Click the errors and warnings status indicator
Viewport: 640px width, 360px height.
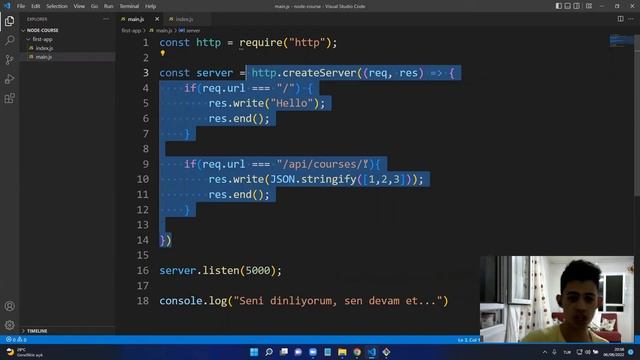pyautogui.click(x=16, y=340)
